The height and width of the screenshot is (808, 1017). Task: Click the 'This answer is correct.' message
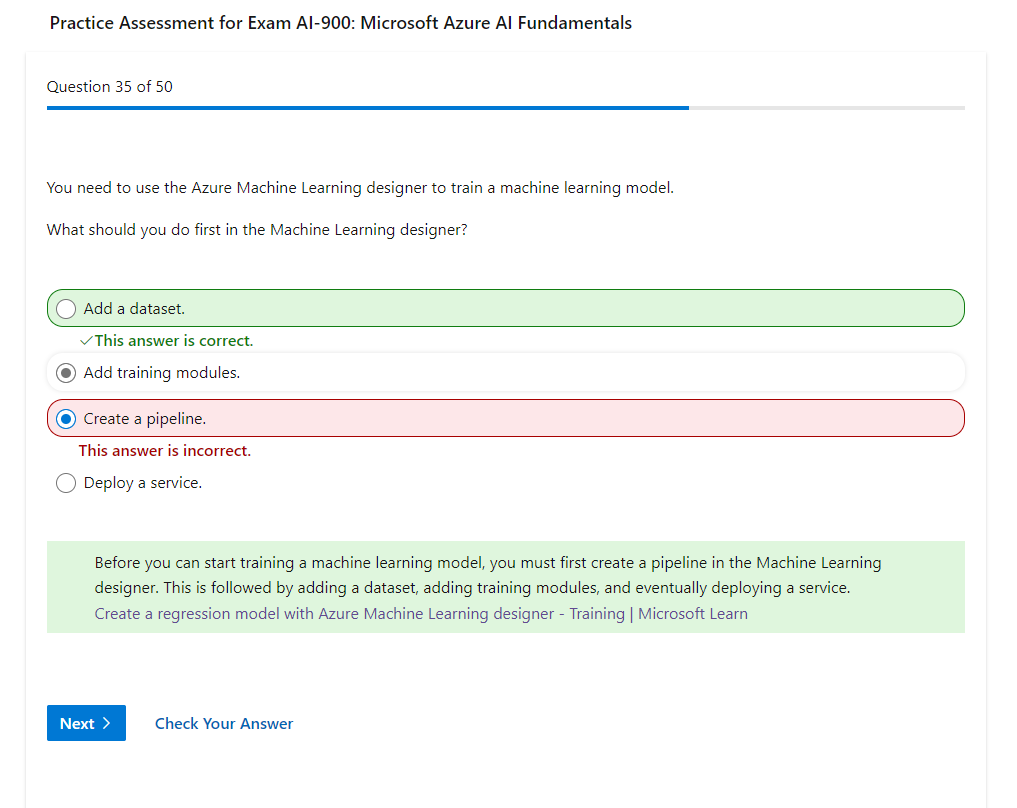point(174,341)
